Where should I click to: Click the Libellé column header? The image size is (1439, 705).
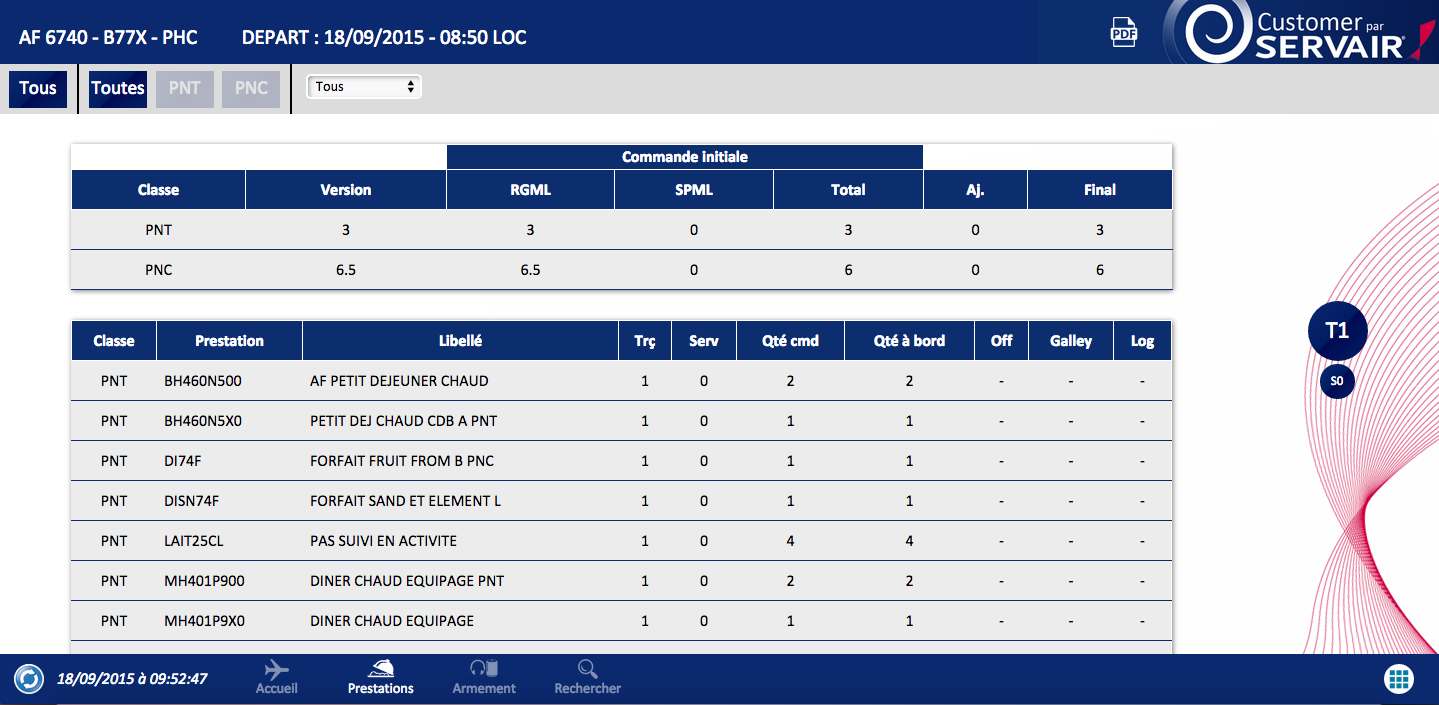pos(460,341)
